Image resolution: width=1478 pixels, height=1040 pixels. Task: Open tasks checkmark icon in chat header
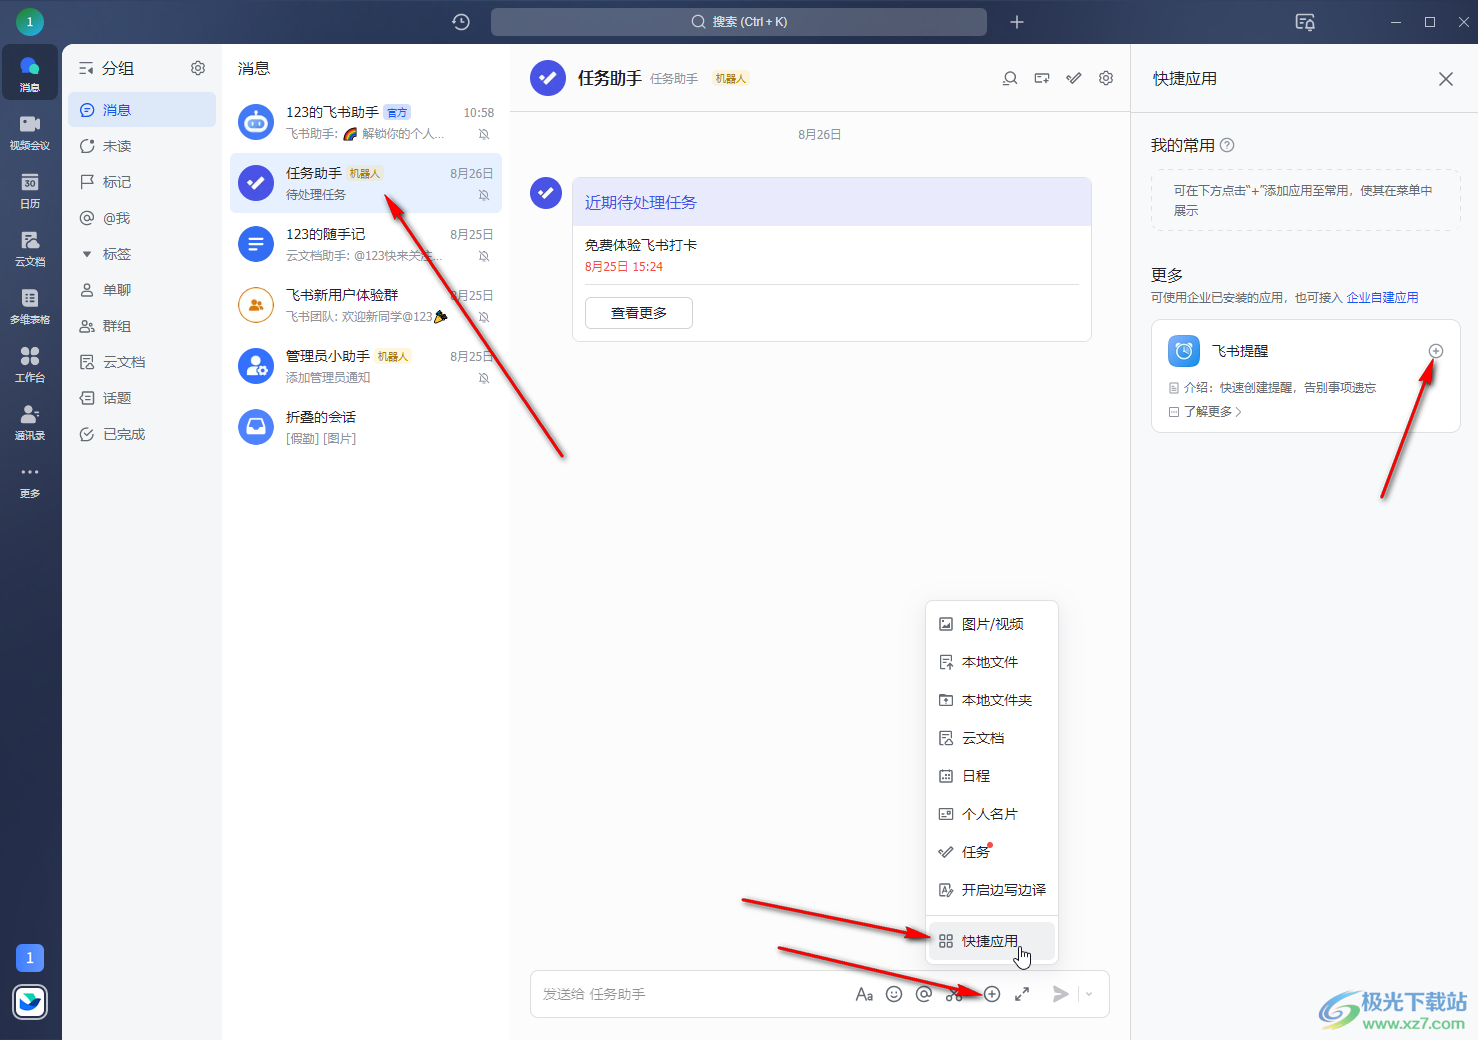(1074, 78)
